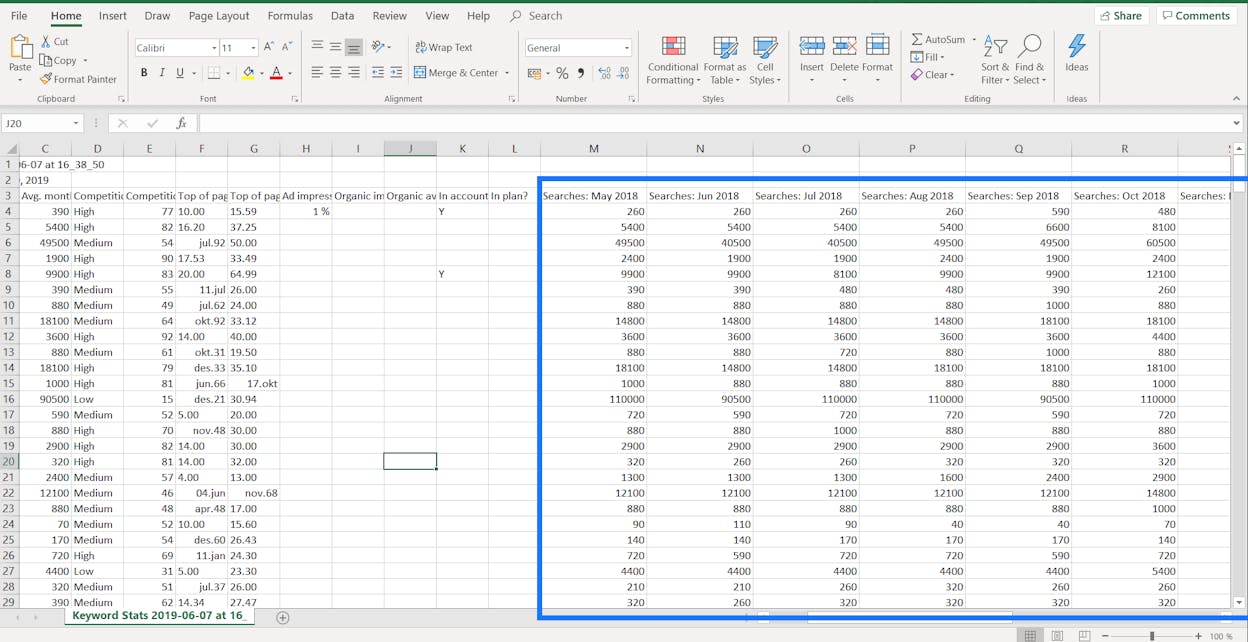Click the Format cells icon
1248x642 pixels.
877,46
